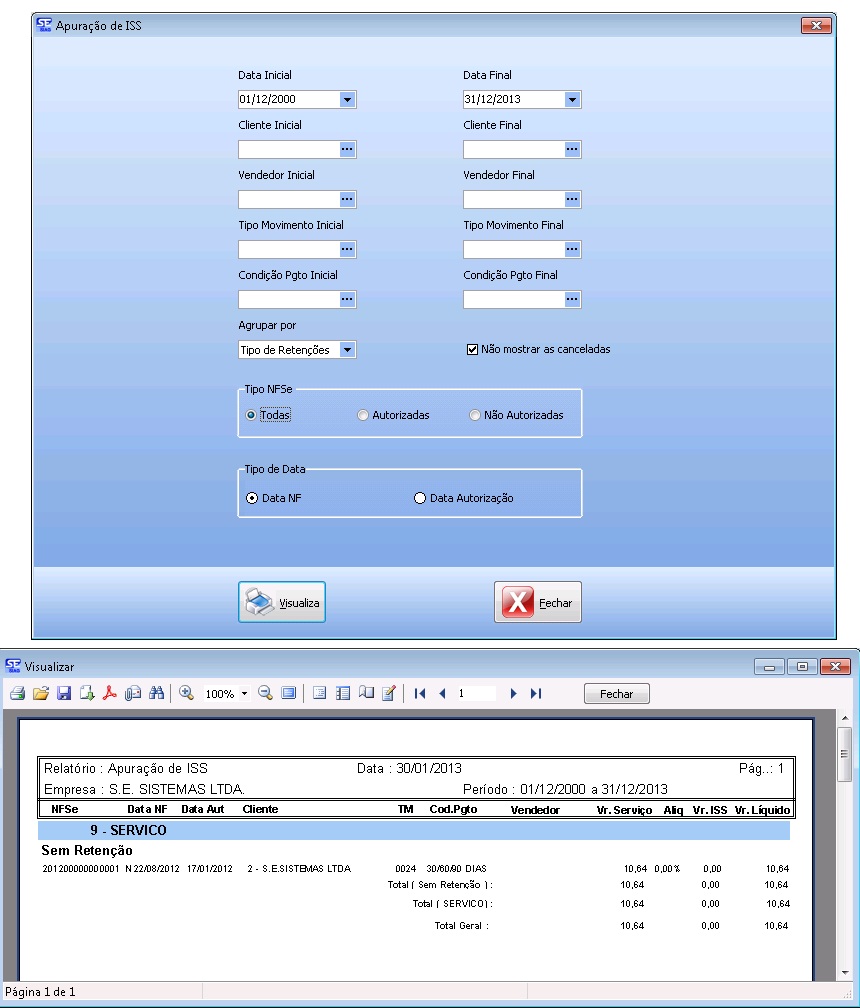
Task: Click the binoculars find icon
Action: [156, 693]
